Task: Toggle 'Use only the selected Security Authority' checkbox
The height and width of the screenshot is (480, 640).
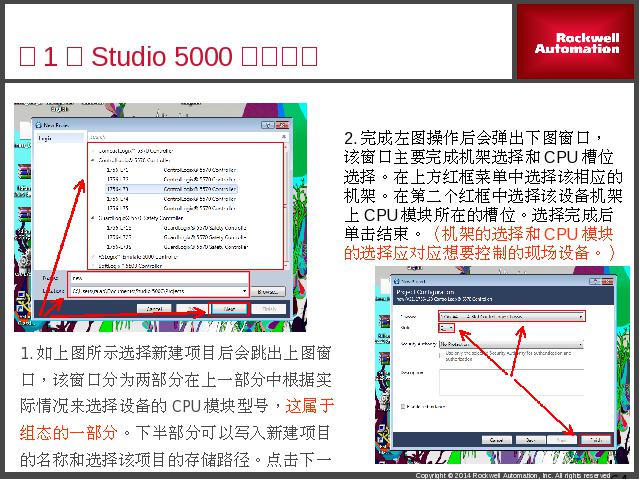Action: tap(441, 355)
